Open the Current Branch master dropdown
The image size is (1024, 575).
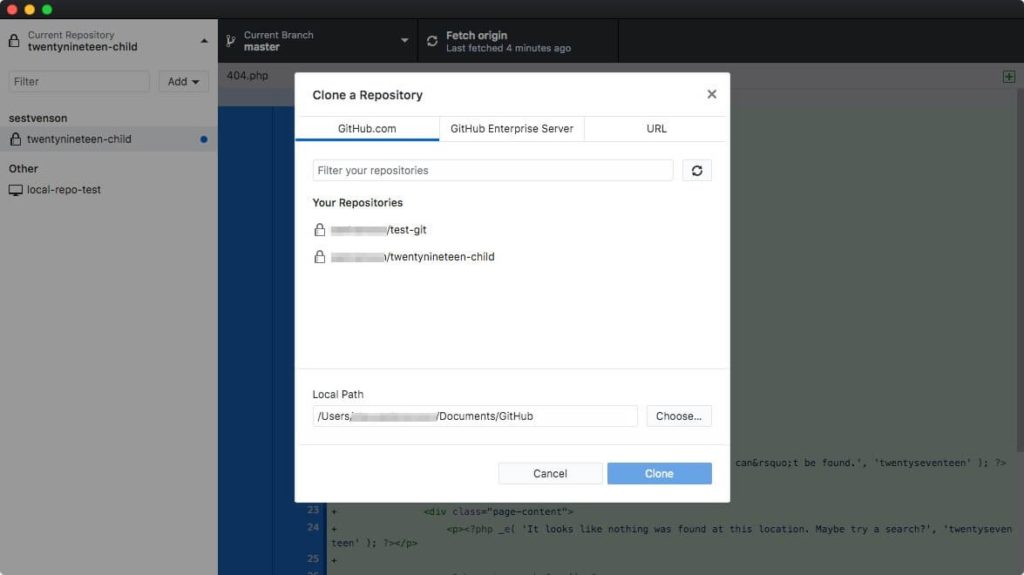click(318, 41)
